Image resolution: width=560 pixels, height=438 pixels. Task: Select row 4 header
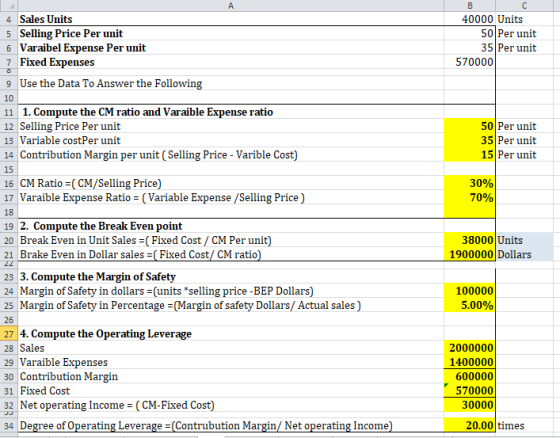tap(9, 19)
